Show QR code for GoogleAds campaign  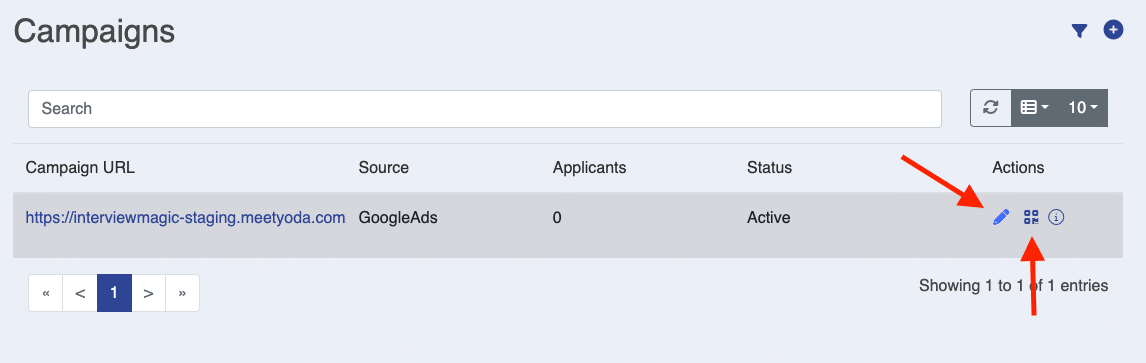click(x=1031, y=217)
